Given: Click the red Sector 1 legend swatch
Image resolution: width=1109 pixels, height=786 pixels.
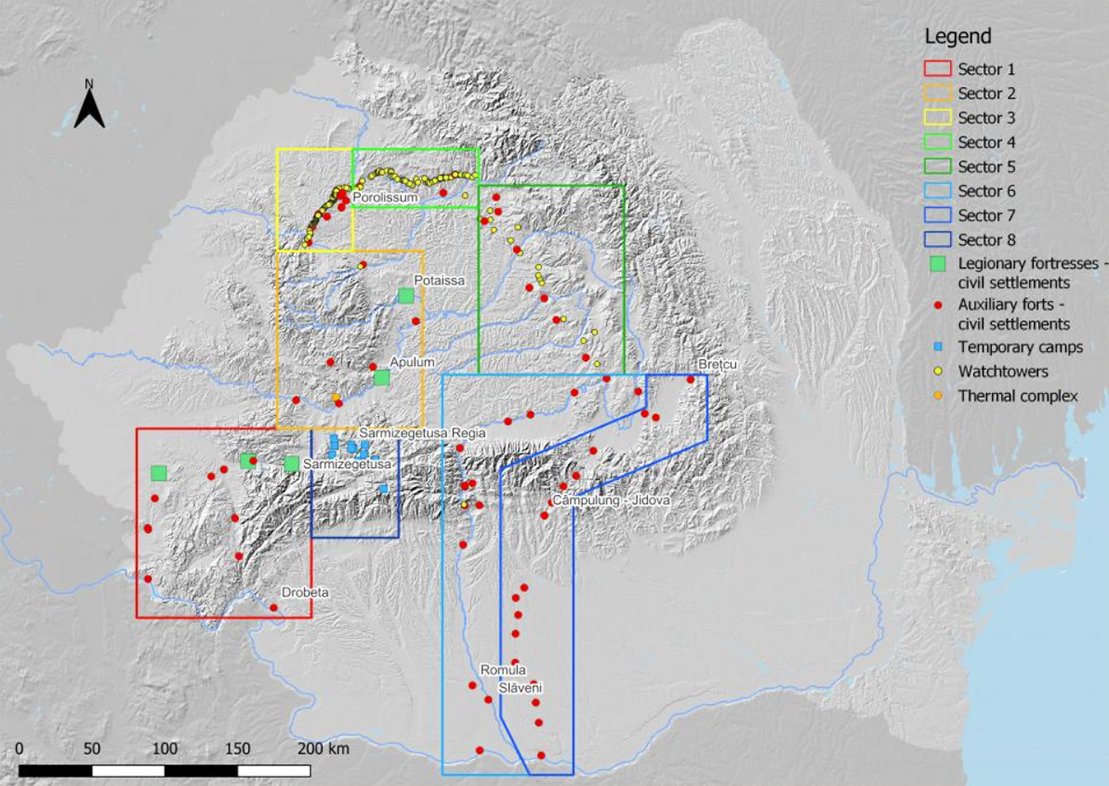Looking at the screenshot, I should [x=937, y=69].
